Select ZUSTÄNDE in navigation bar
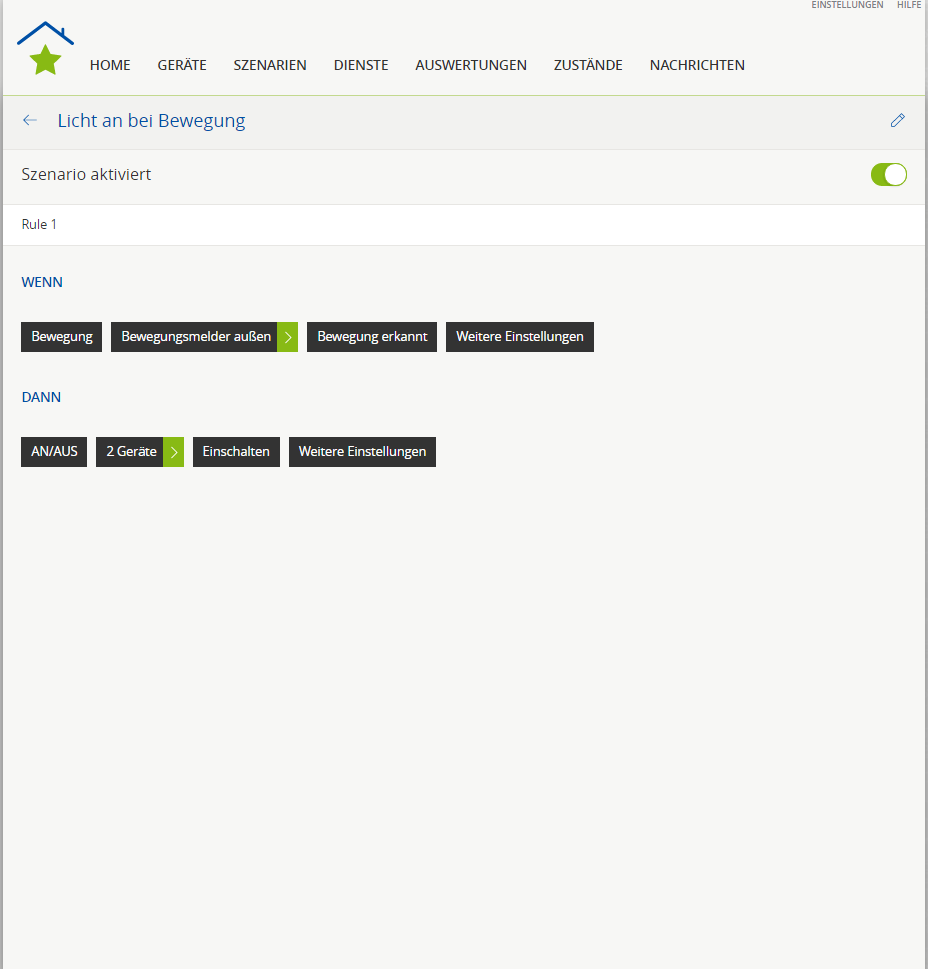The image size is (928, 969). click(588, 65)
